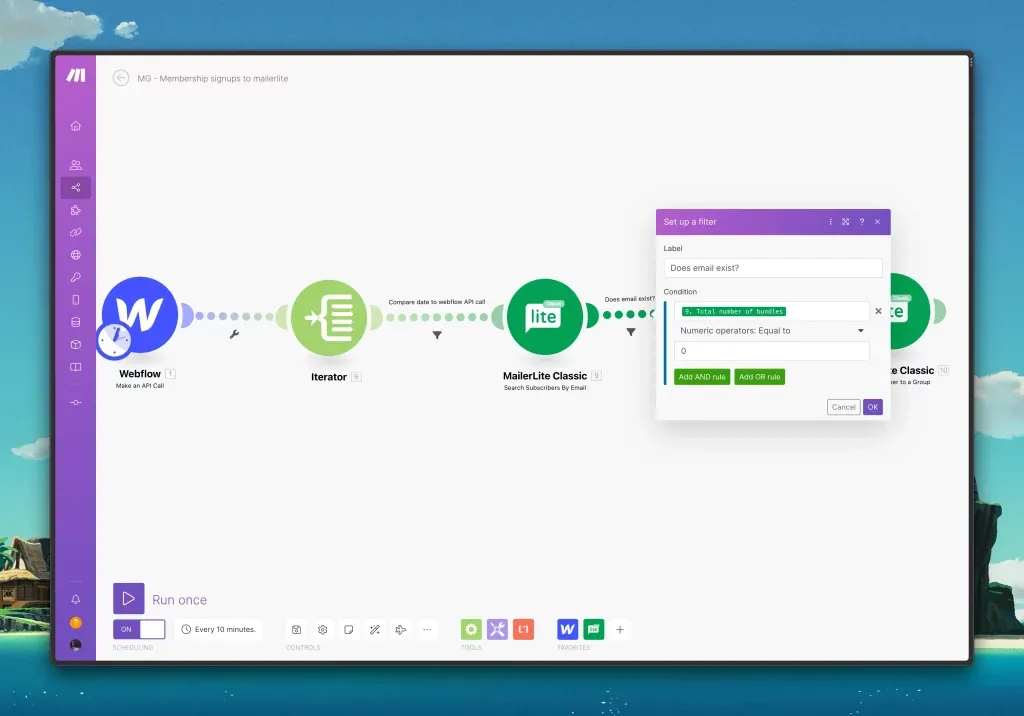Open filter funnel under Compare date route
This screenshot has height=716, width=1024.
pyautogui.click(x=437, y=335)
